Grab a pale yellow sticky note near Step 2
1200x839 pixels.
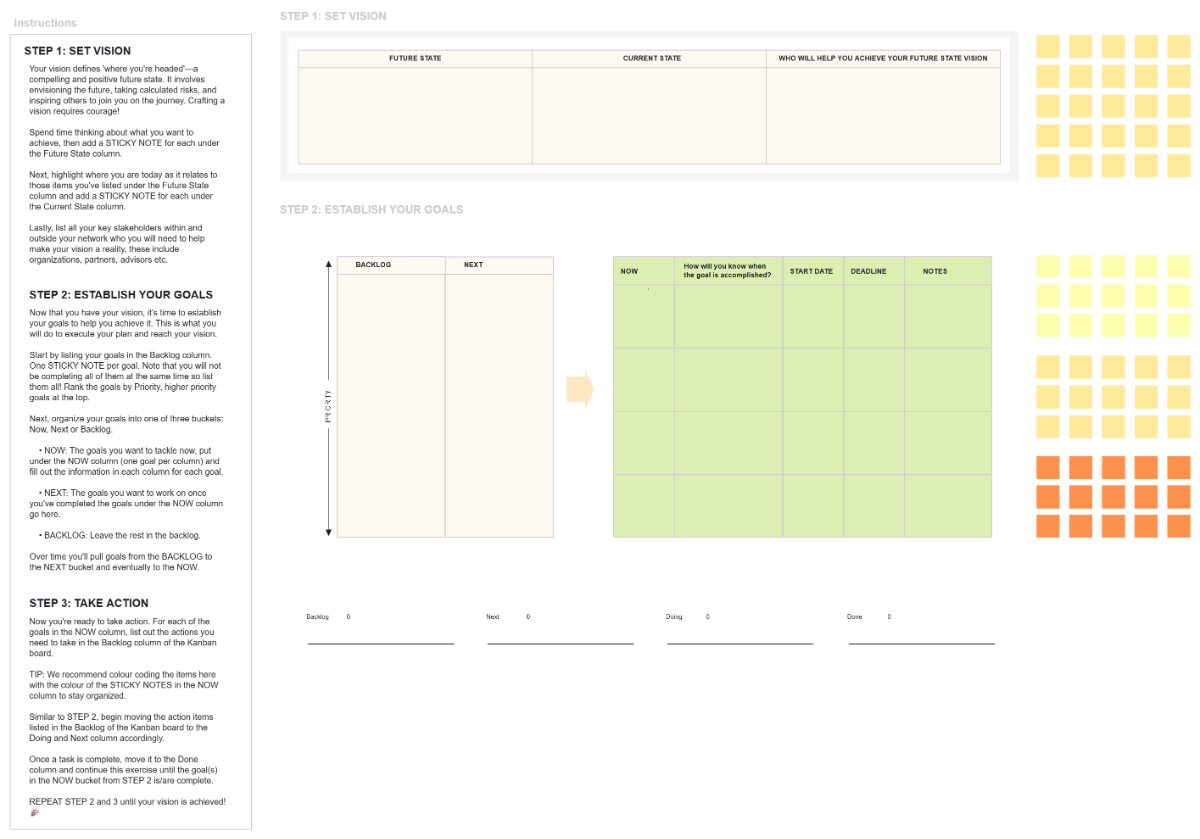pyautogui.click(x=1080, y=295)
